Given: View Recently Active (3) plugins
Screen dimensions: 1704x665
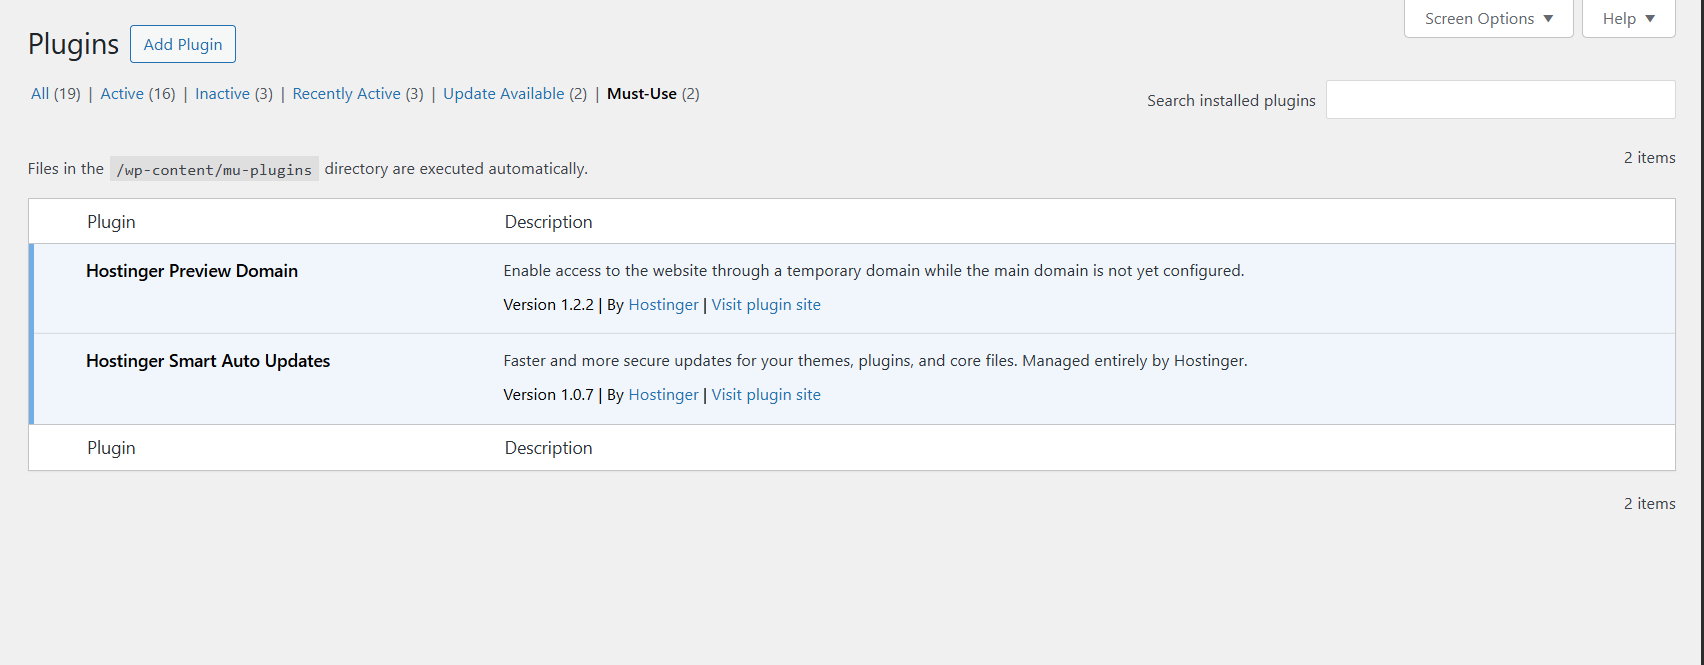Looking at the screenshot, I should coord(357,94).
